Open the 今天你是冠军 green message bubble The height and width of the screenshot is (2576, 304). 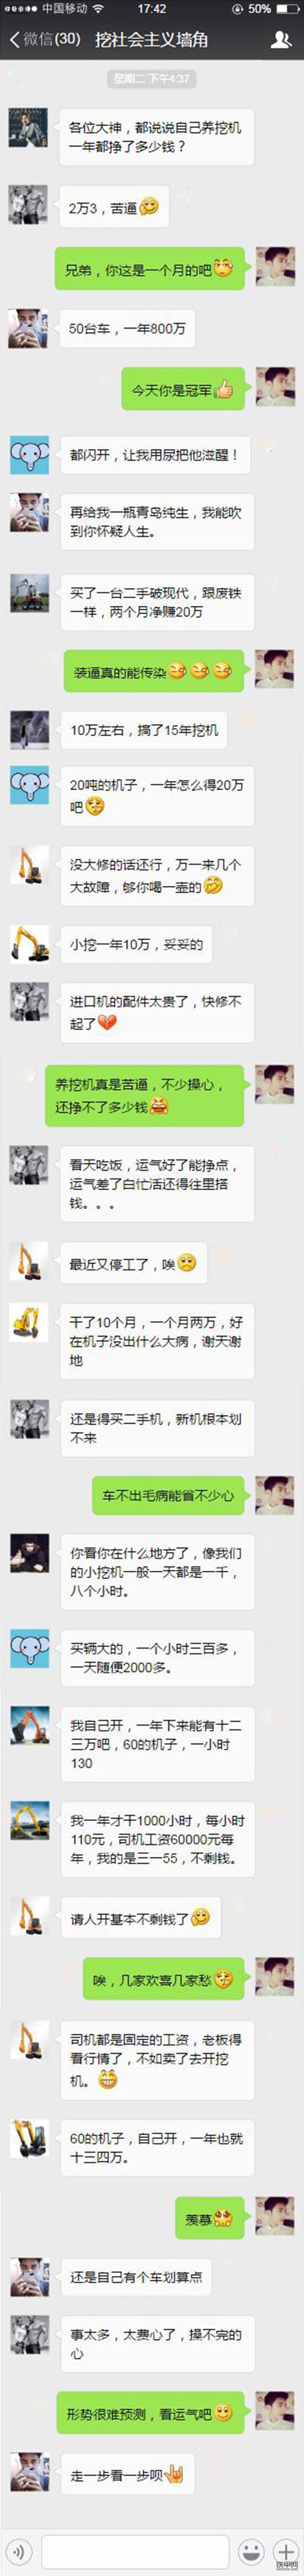[x=183, y=390]
